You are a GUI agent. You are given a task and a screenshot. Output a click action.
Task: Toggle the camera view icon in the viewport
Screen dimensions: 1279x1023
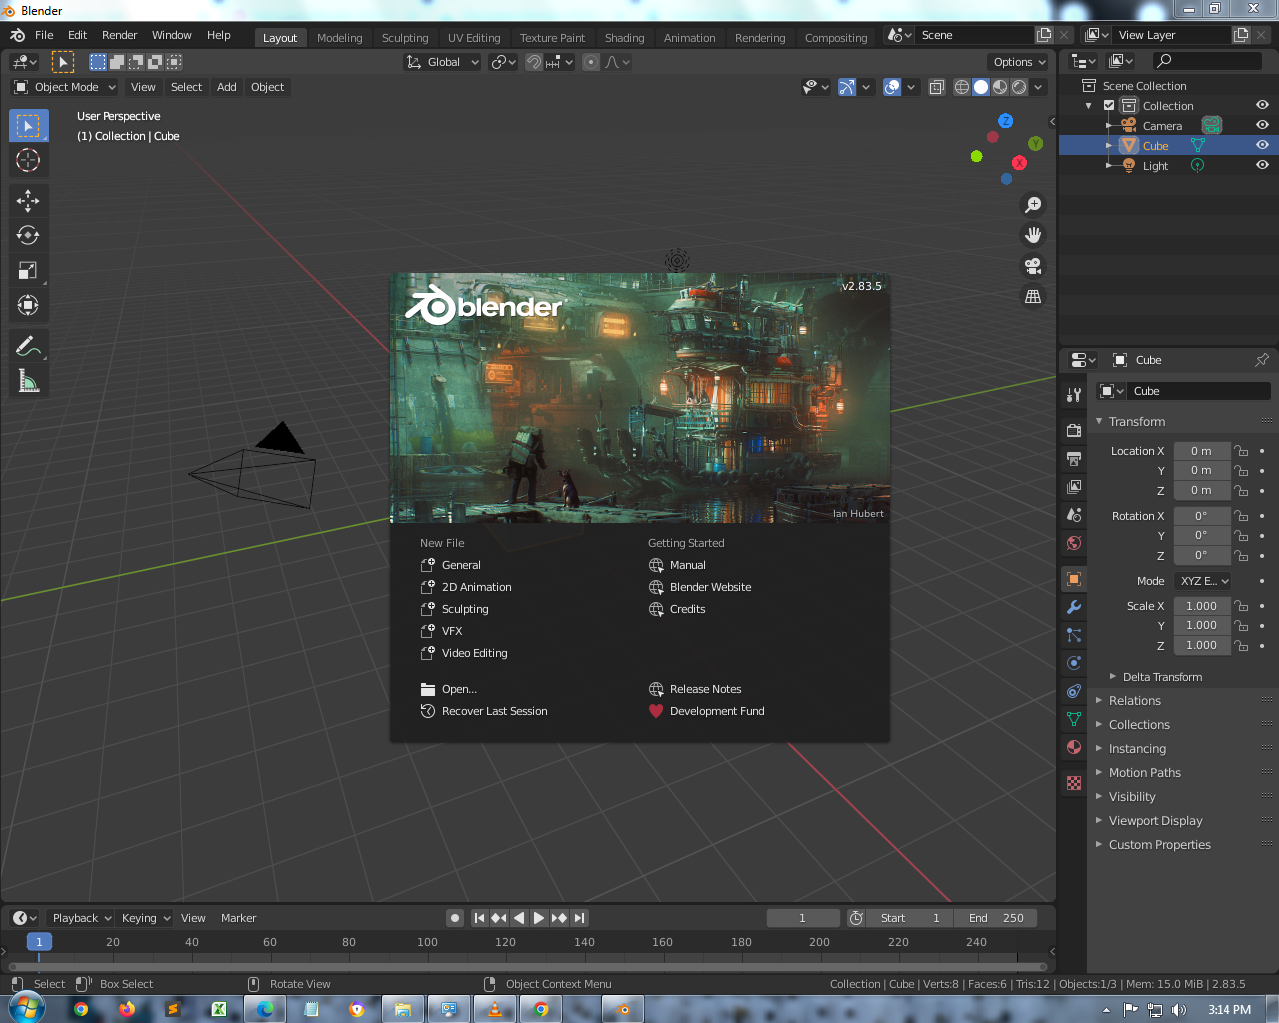tap(1033, 266)
